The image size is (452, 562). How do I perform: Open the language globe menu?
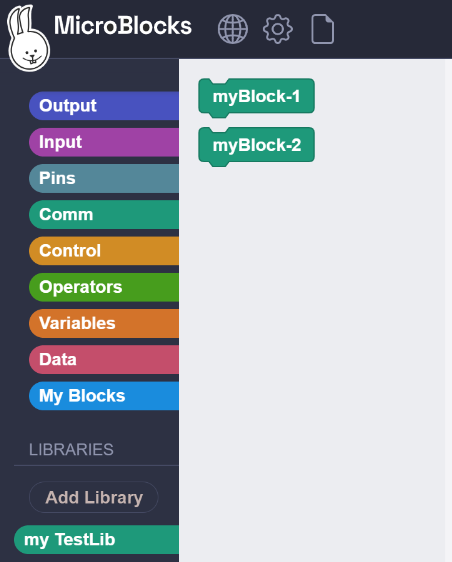[x=233, y=29]
